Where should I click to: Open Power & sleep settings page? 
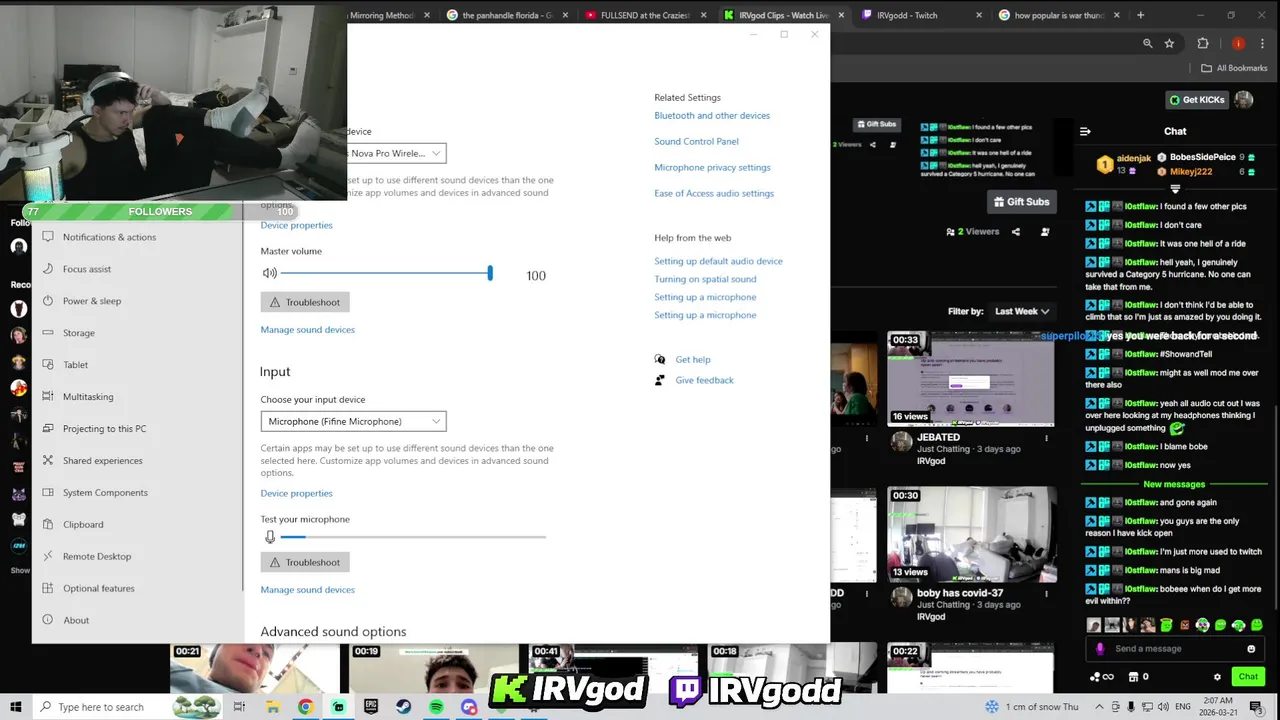tap(138, 301)
